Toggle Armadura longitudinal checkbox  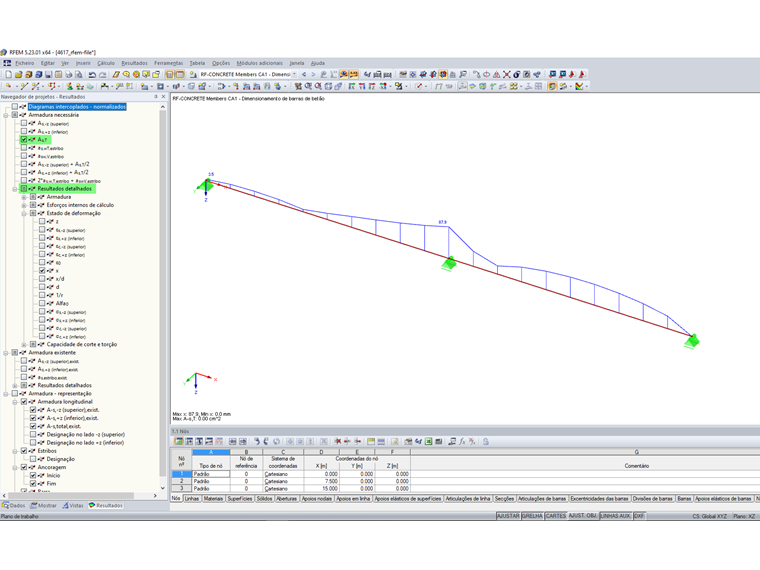pyautogui.click(x=24, y=402)
